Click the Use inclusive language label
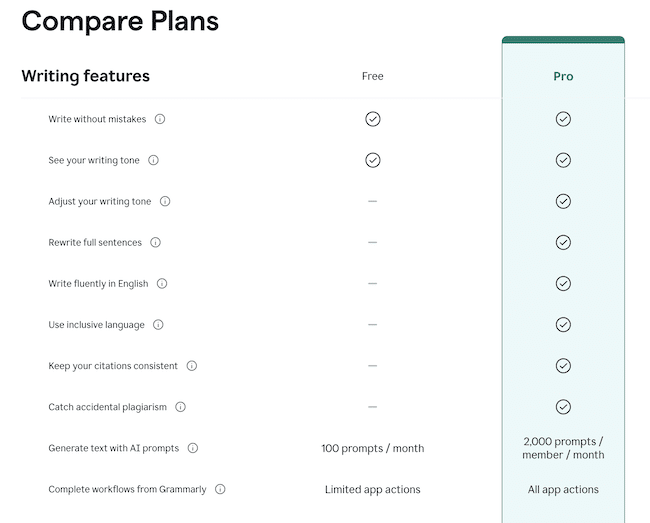Viewport: 650px width, 523px height. [x=96, y=324]
